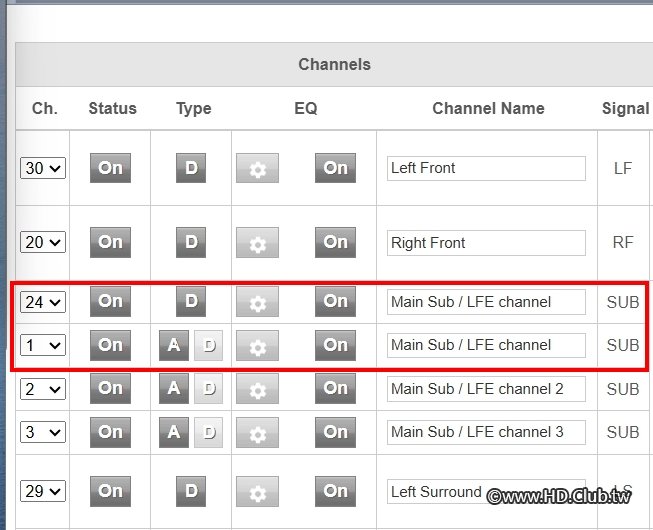
Task: Click SUB signal label on channel 1 row
Action: pos(623,346)
